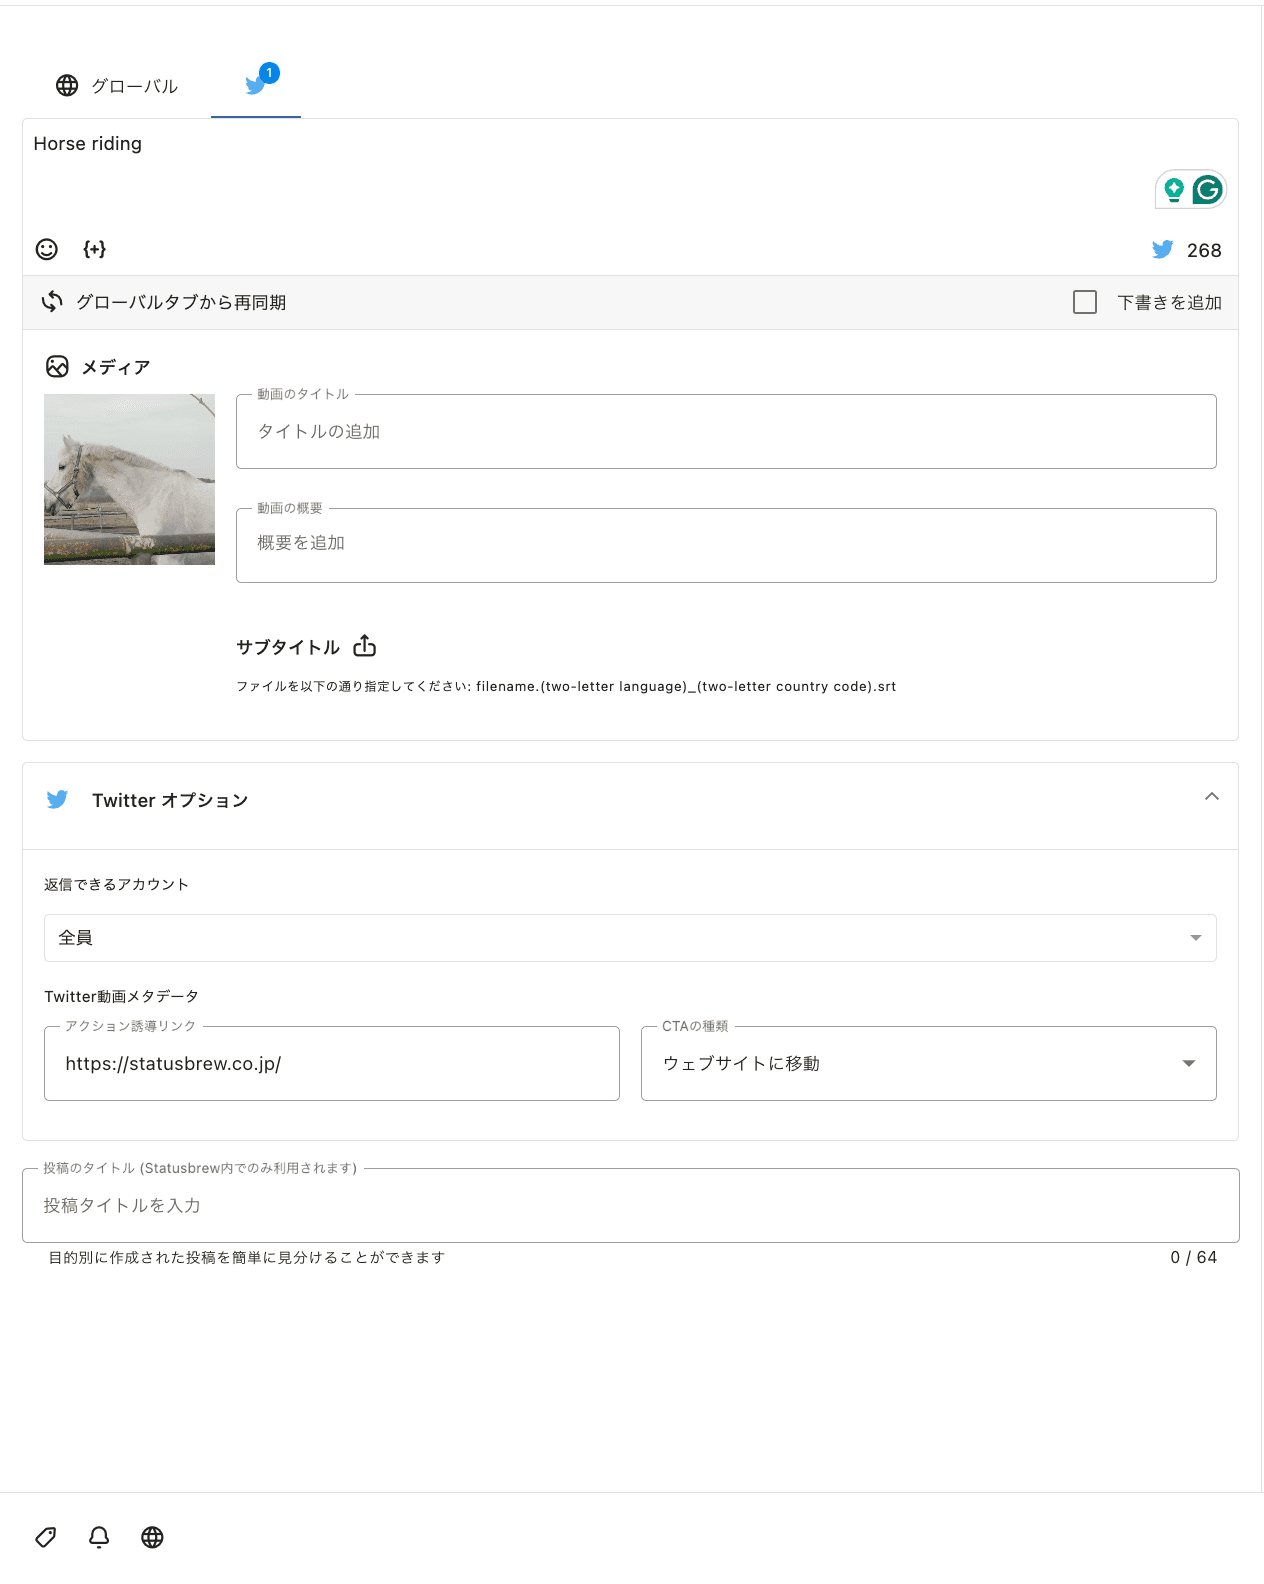The height and width of the screenshot is (1584, 1264).
Task: Click the media image icon
Action: 57,367
